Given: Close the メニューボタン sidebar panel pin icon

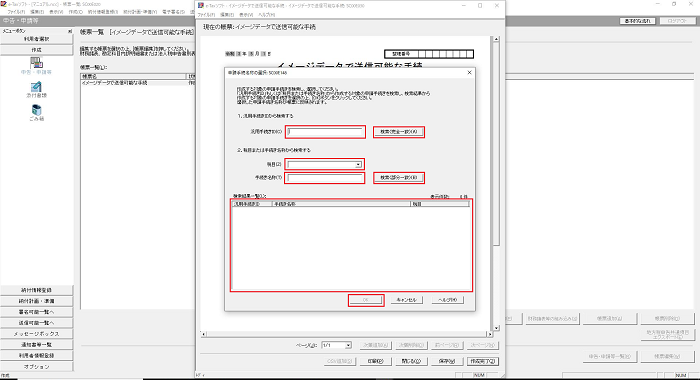Looking at the screenshot, I should (70, 31).
